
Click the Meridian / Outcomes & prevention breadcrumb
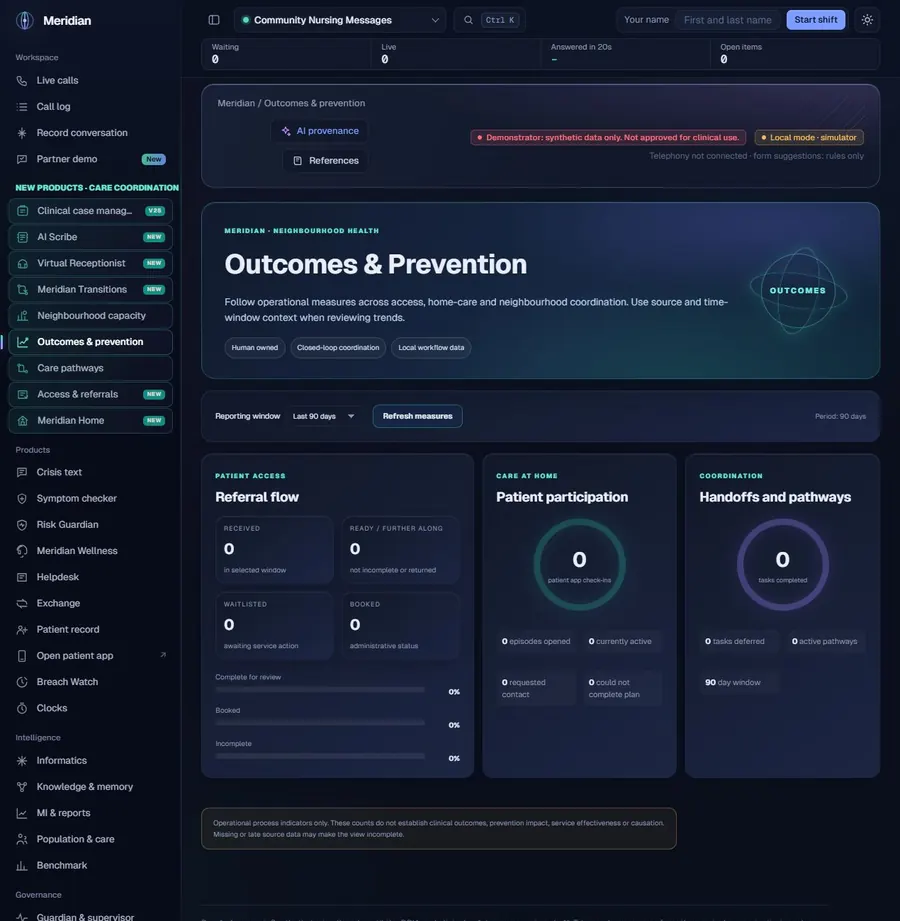point(291,103)
